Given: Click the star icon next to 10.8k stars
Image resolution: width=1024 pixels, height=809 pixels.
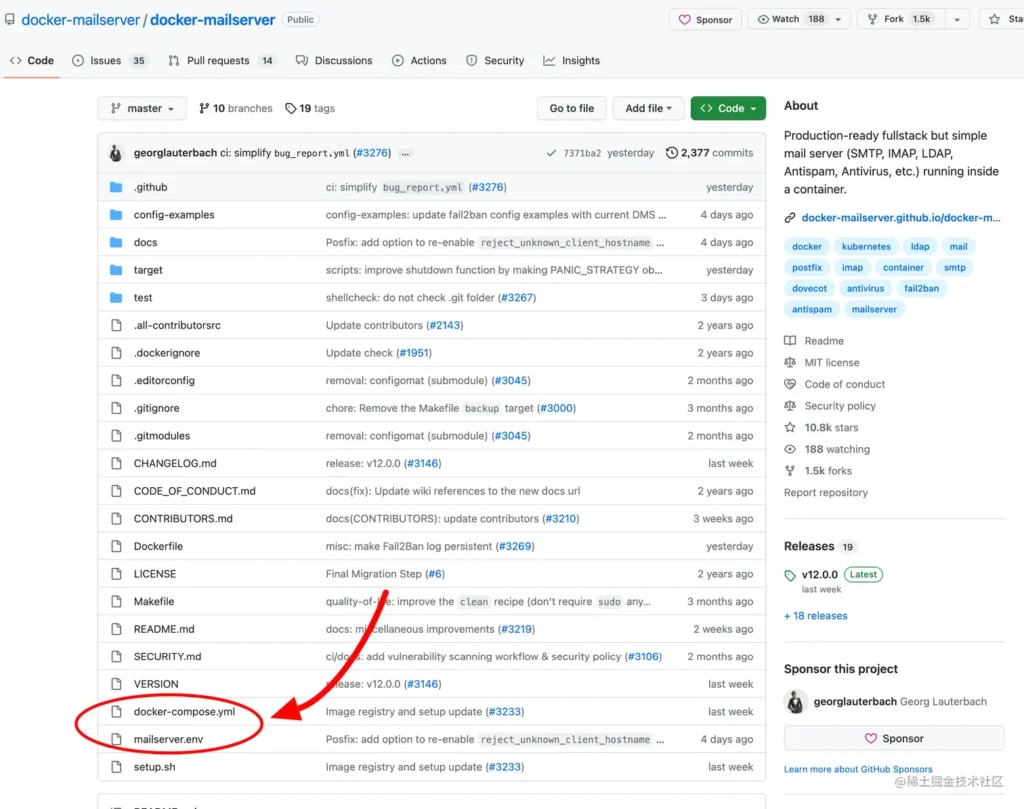Looking at the screenshot, I should (790, 428).
